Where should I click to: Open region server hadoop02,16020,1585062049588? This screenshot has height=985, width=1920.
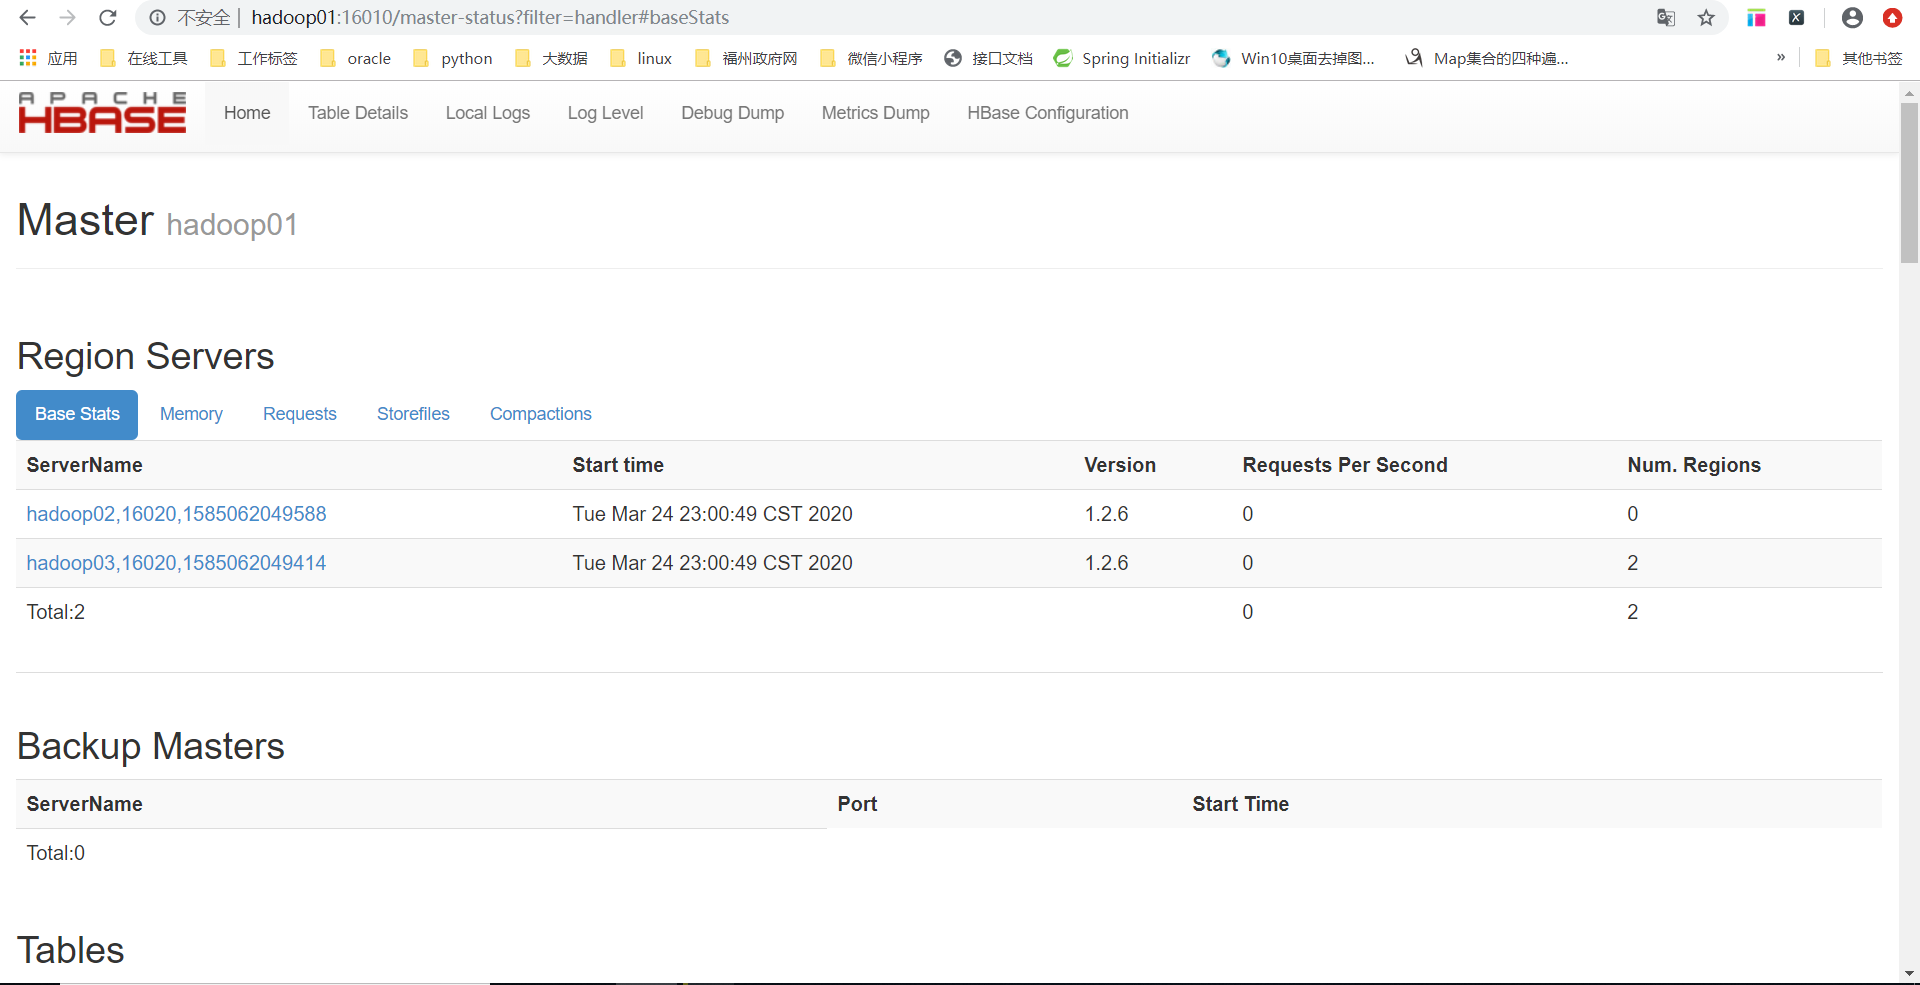pos(176,514)
